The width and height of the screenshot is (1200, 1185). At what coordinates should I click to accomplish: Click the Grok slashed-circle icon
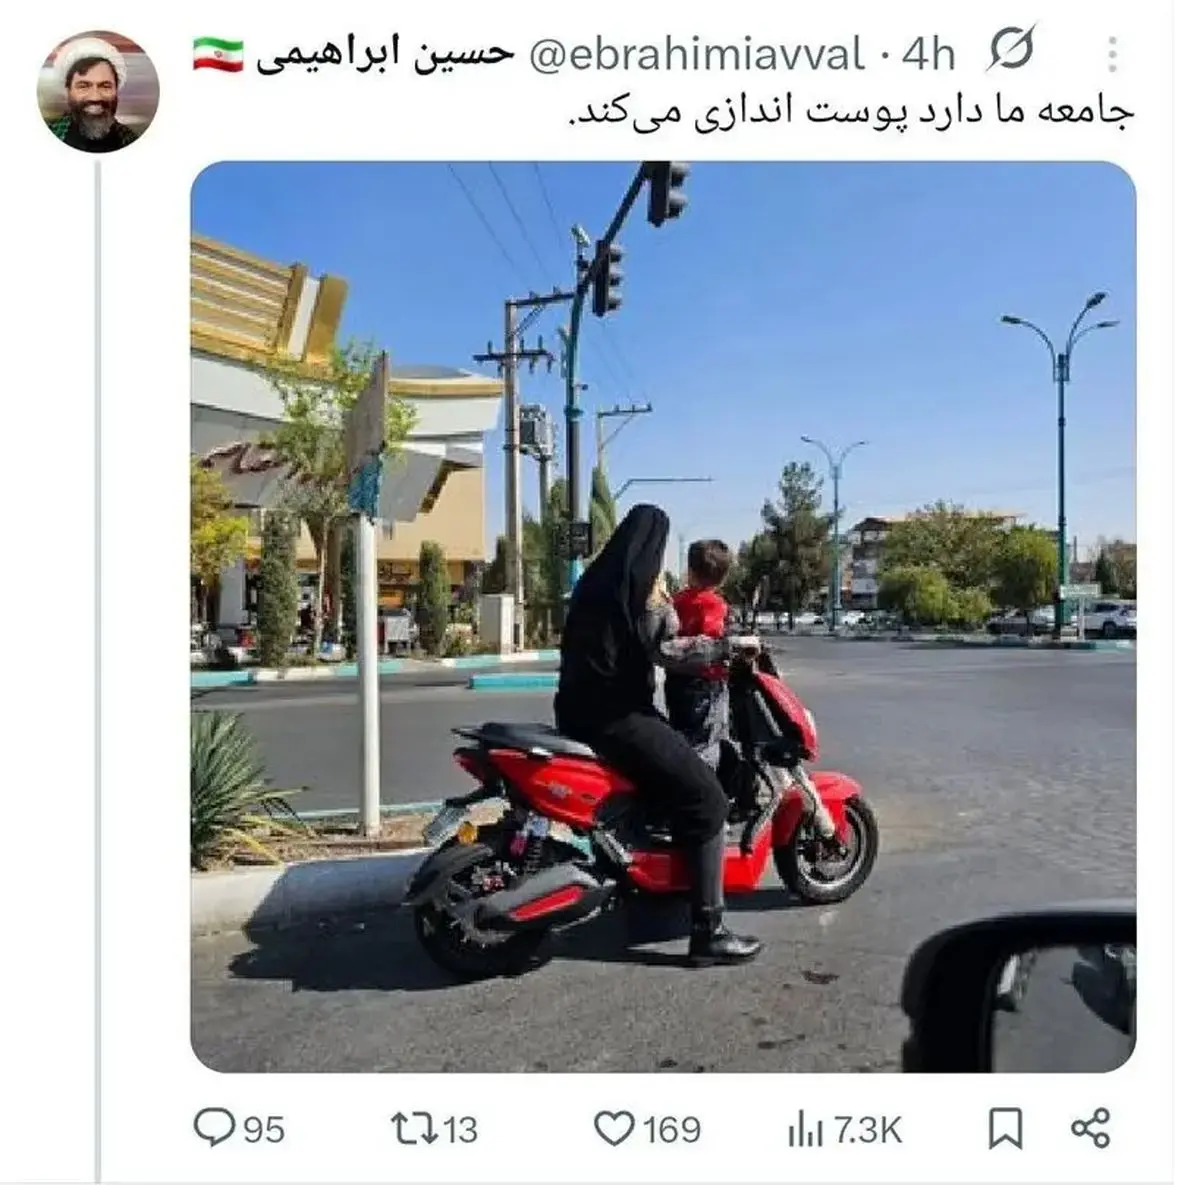pos(1009,48)
